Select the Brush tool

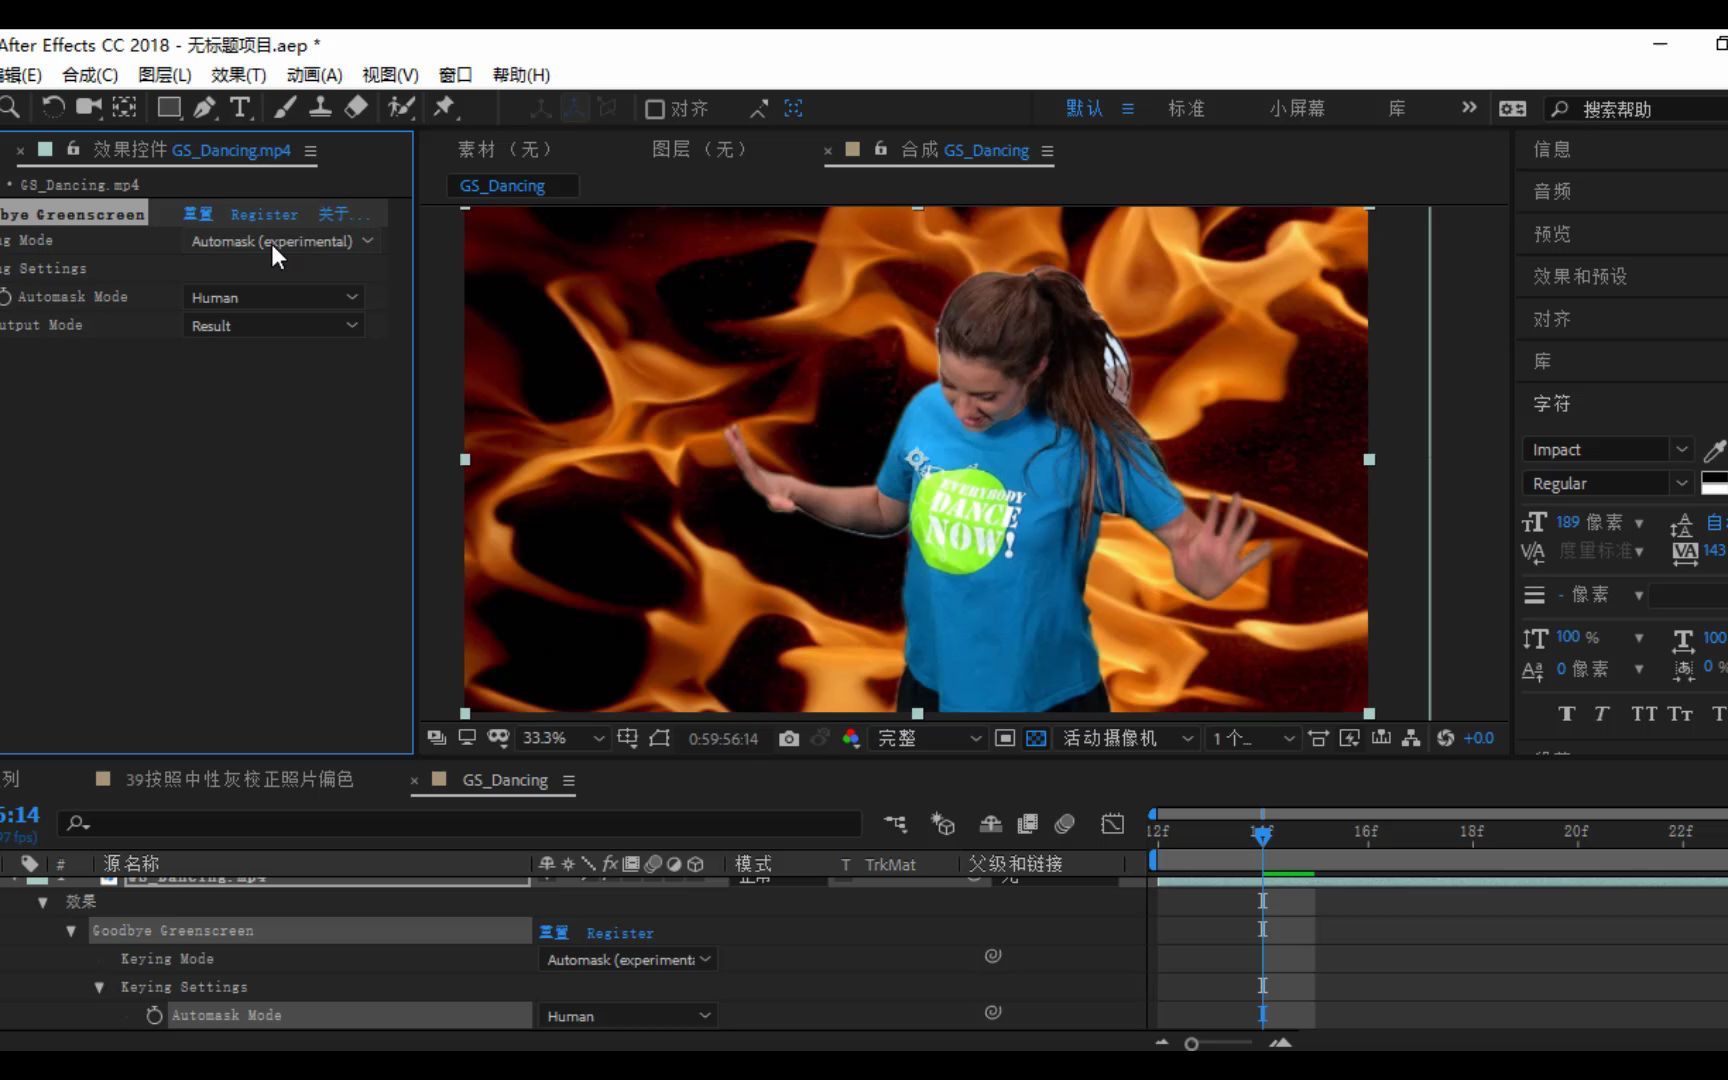[x=285, y=107]
